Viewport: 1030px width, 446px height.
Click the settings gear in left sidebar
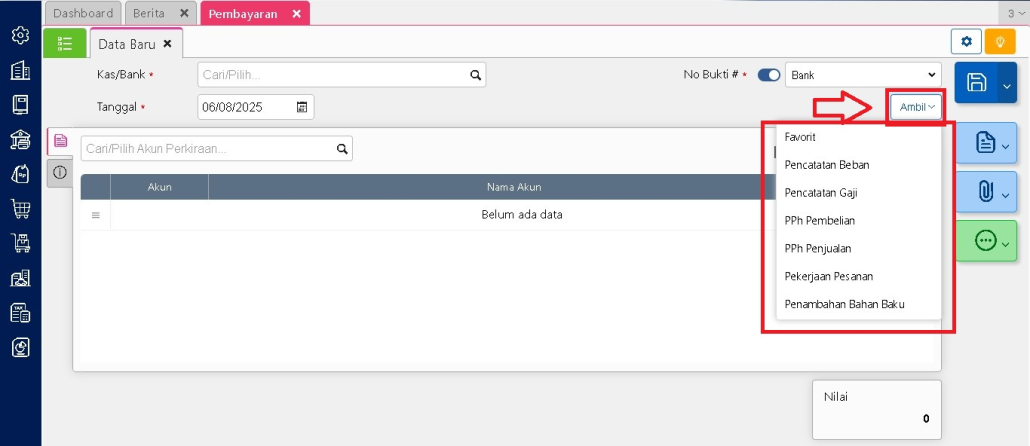20,35
